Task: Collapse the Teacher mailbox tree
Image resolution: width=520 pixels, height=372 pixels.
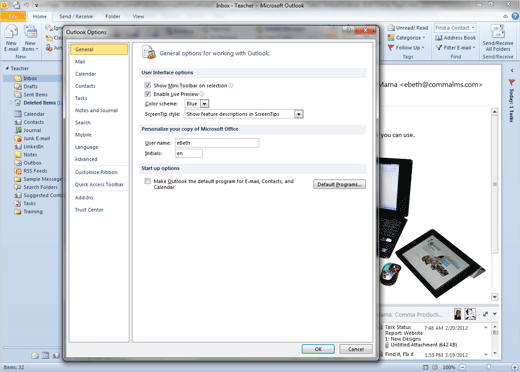Action: tap(7, 68)
